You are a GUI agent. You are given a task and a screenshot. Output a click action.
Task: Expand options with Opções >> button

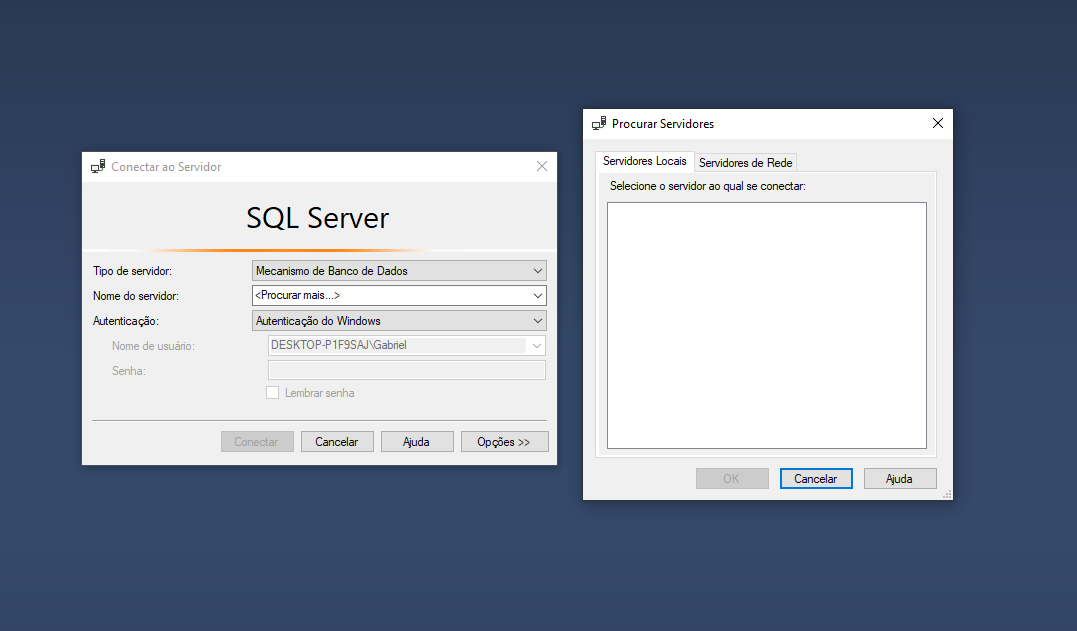tap(504, 441)
